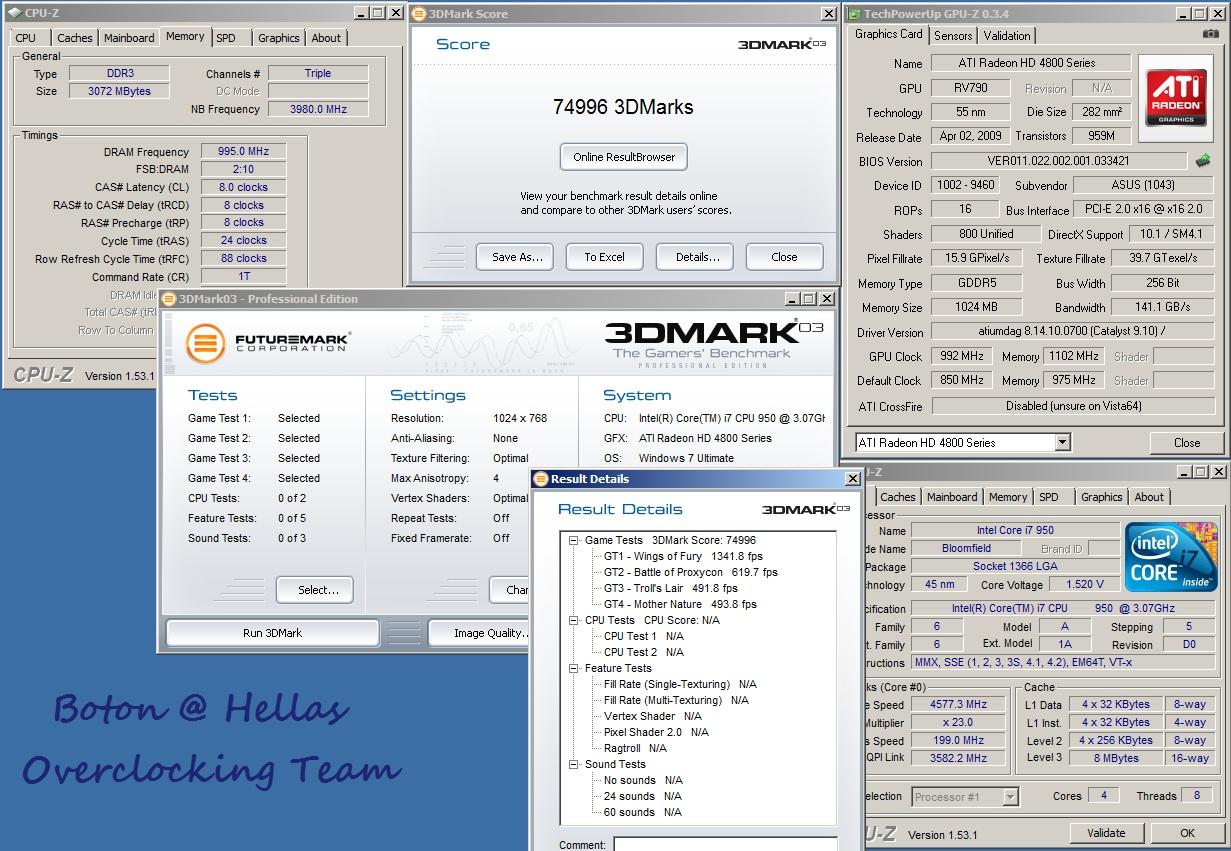This screenshot has width=1231, height=851.
Task: Click the TechPowerUp GPU-Z title bar icon
Action: pyautogui.click(x=853, y=14)
